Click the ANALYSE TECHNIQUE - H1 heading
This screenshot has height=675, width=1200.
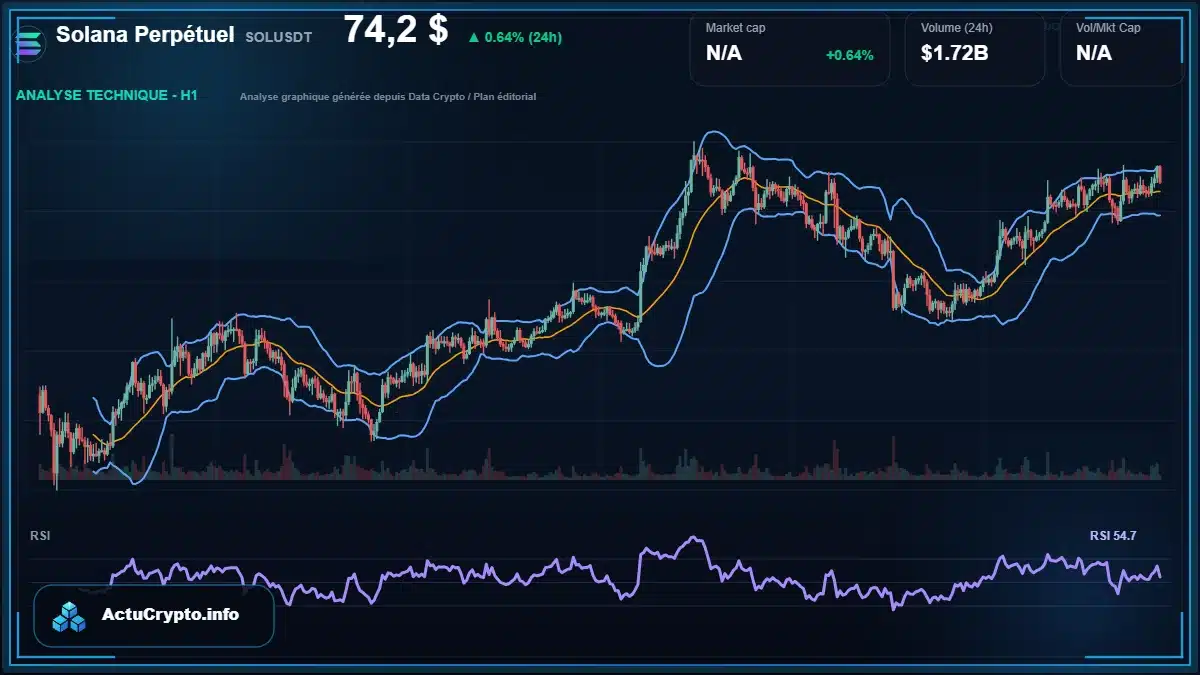107,96
